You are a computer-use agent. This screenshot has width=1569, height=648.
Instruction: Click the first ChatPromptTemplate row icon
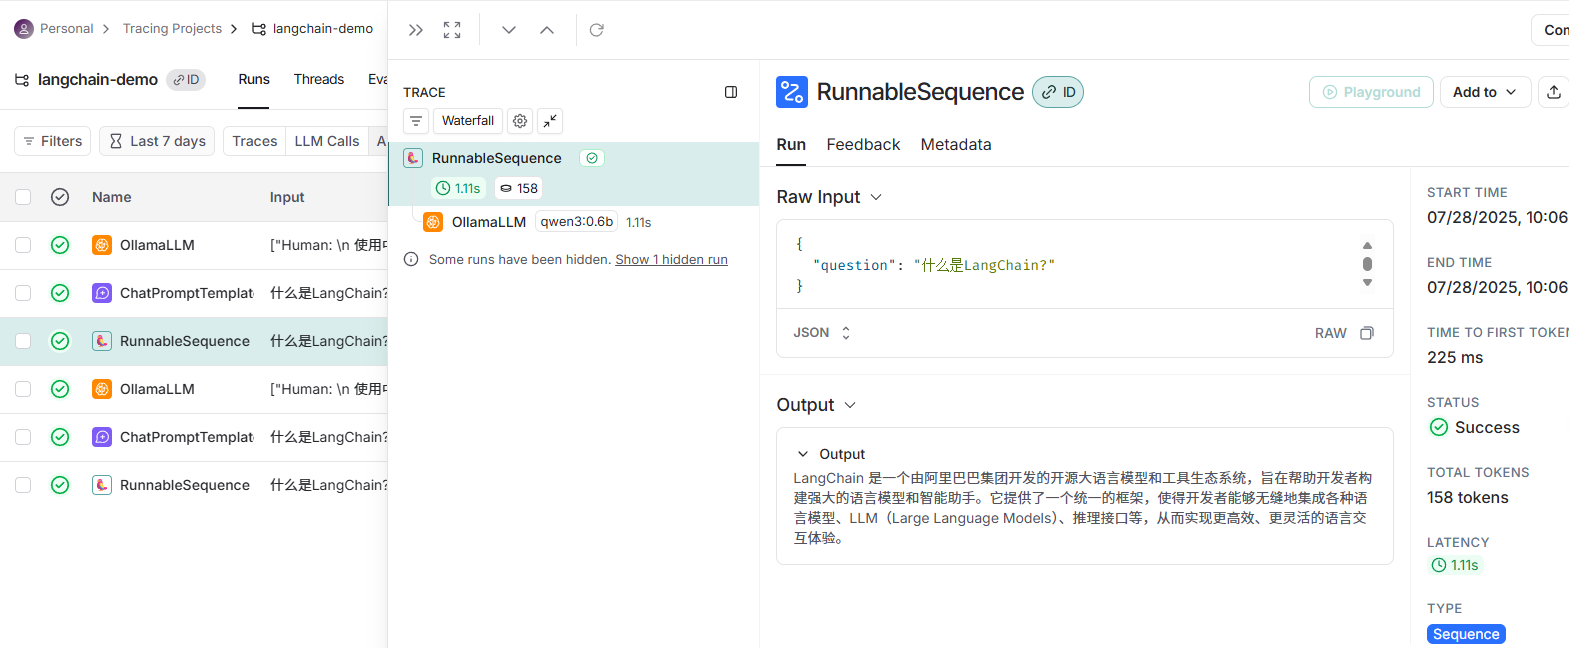tap(102, 293)
